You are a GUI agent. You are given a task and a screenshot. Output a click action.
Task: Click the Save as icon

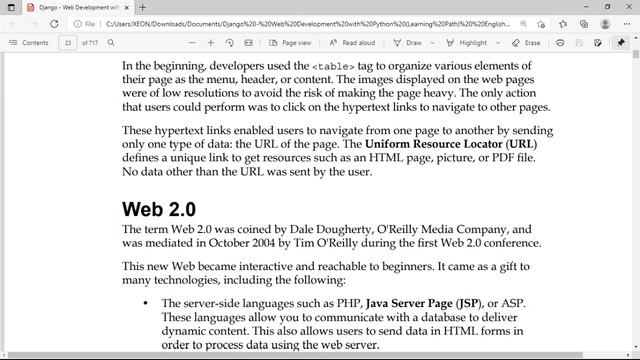tap(598, 43)
